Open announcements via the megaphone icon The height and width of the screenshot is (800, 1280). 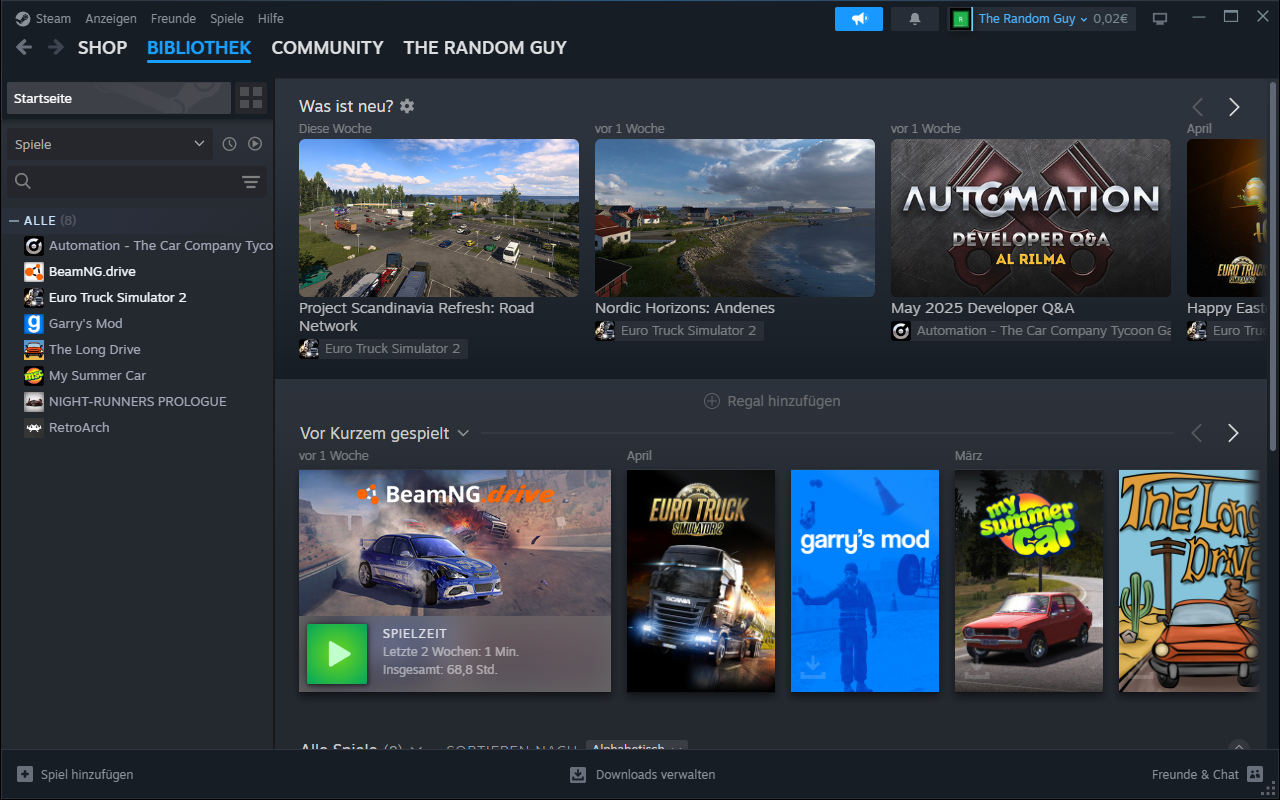tap(859, 19)
